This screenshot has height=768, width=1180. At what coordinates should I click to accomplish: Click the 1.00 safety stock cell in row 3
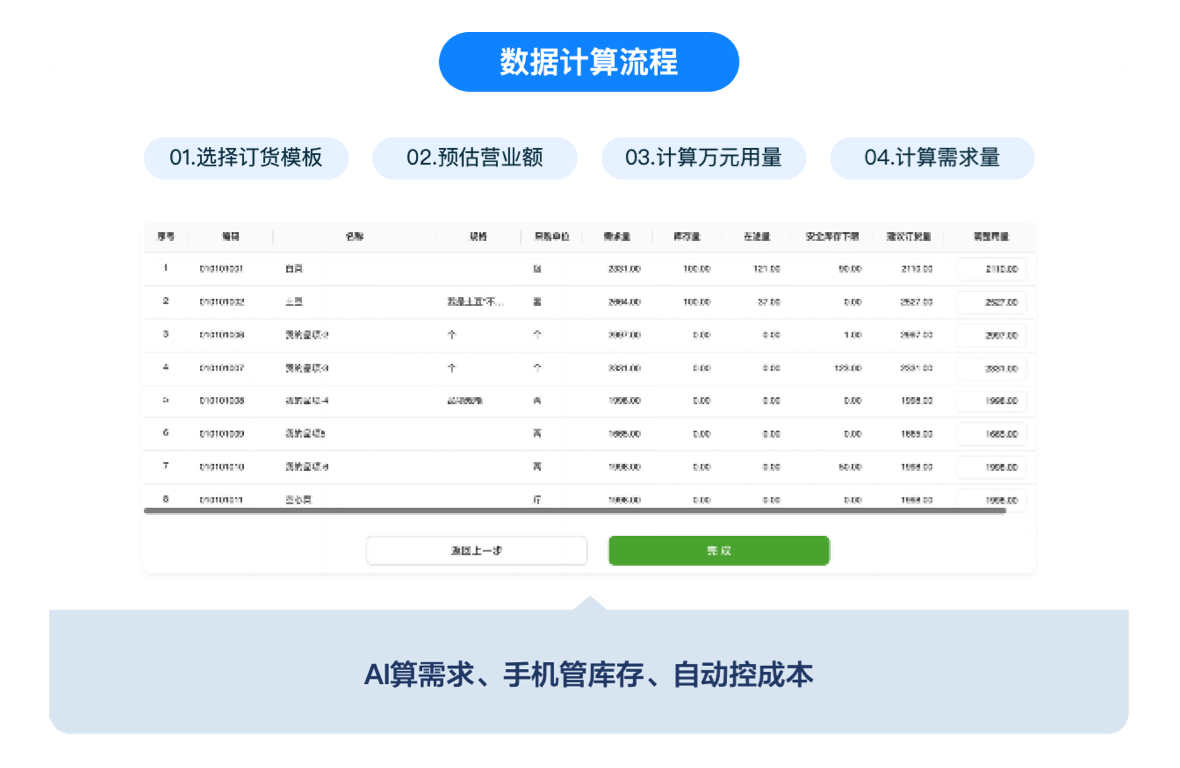coord(853,335)
